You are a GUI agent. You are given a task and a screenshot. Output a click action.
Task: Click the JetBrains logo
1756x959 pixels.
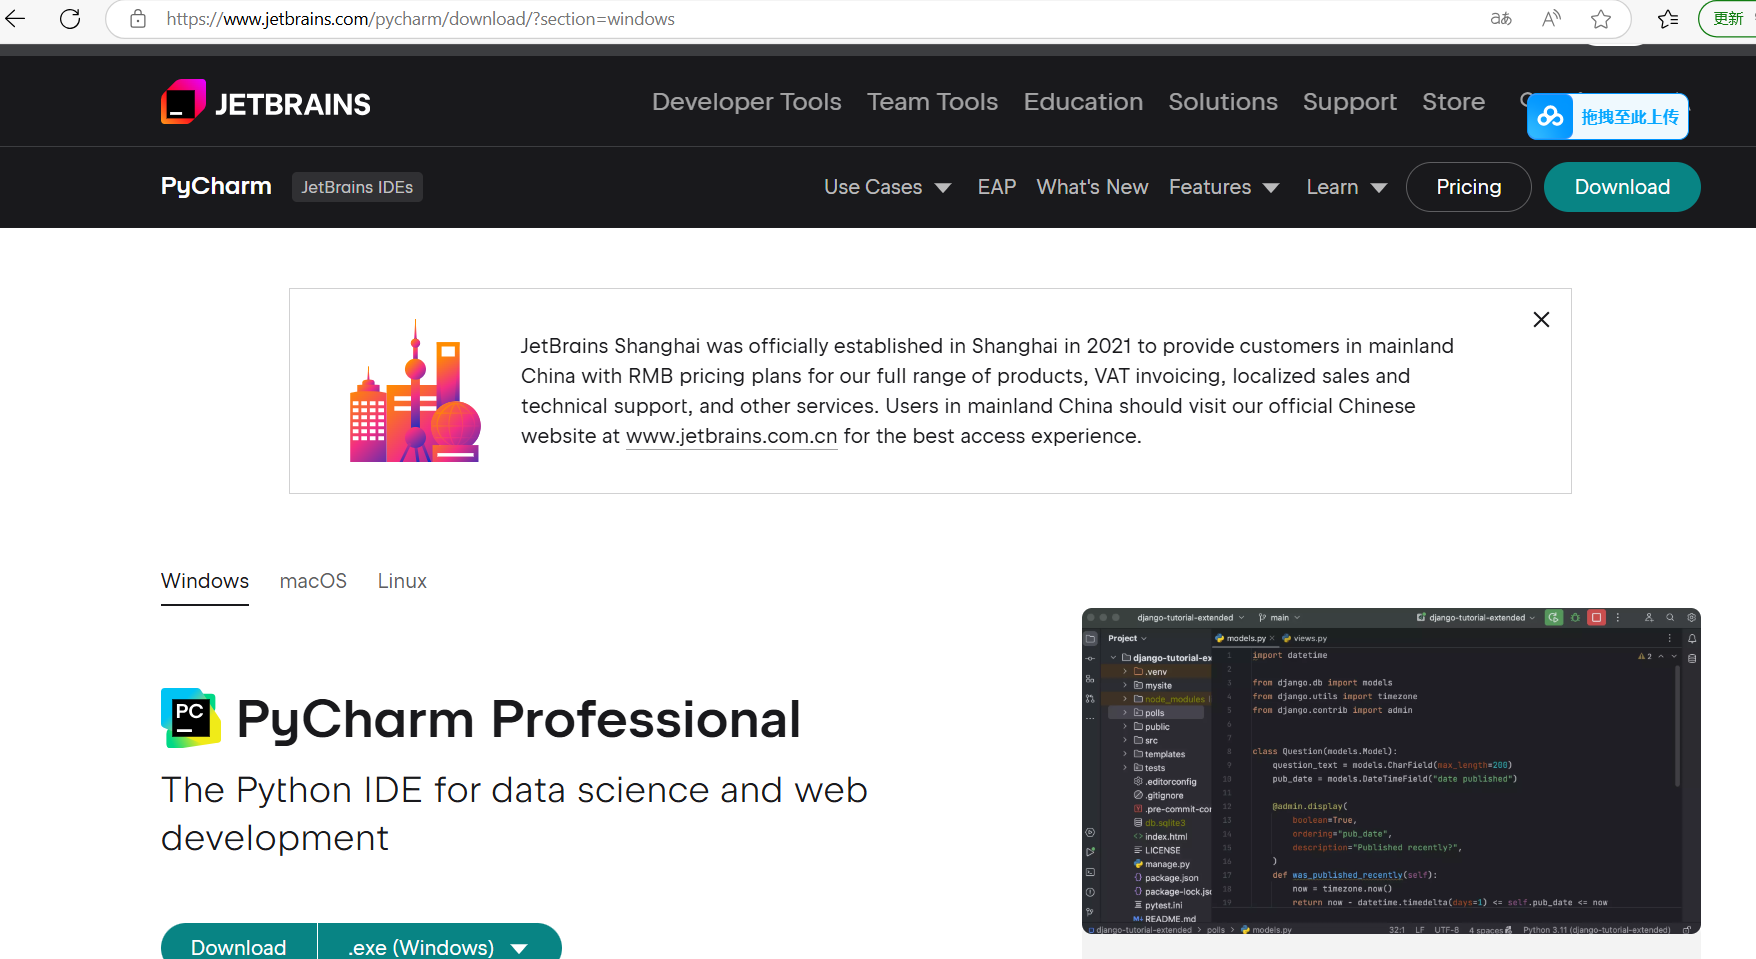[x=266, y=102]
